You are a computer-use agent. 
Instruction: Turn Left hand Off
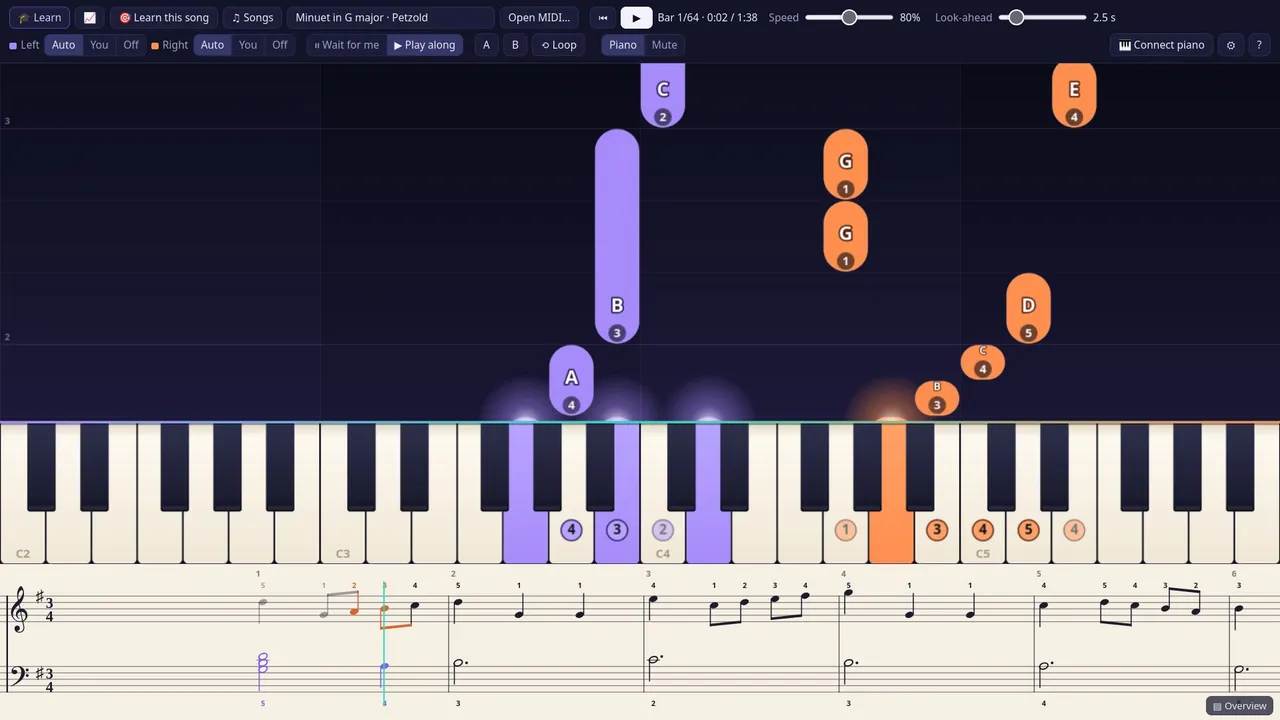click(x=131, y=45)
